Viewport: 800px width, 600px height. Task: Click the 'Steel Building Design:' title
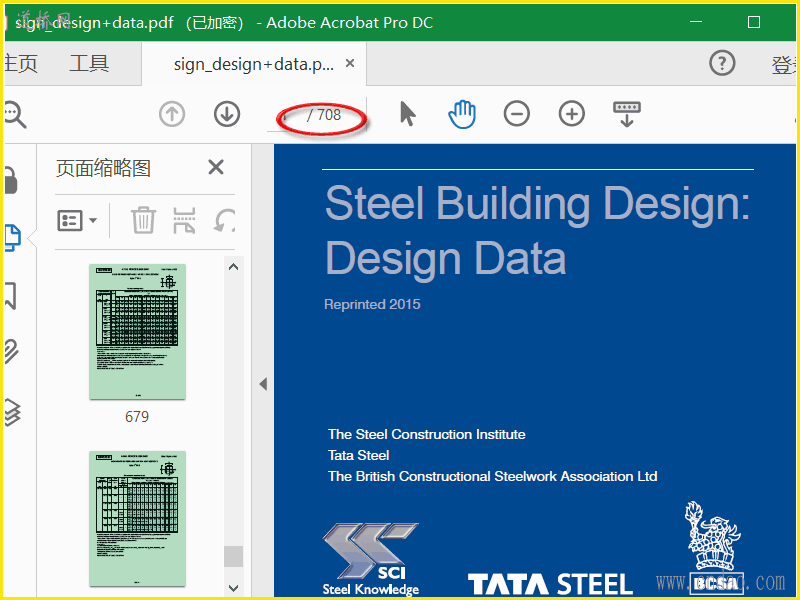[537, 205]
